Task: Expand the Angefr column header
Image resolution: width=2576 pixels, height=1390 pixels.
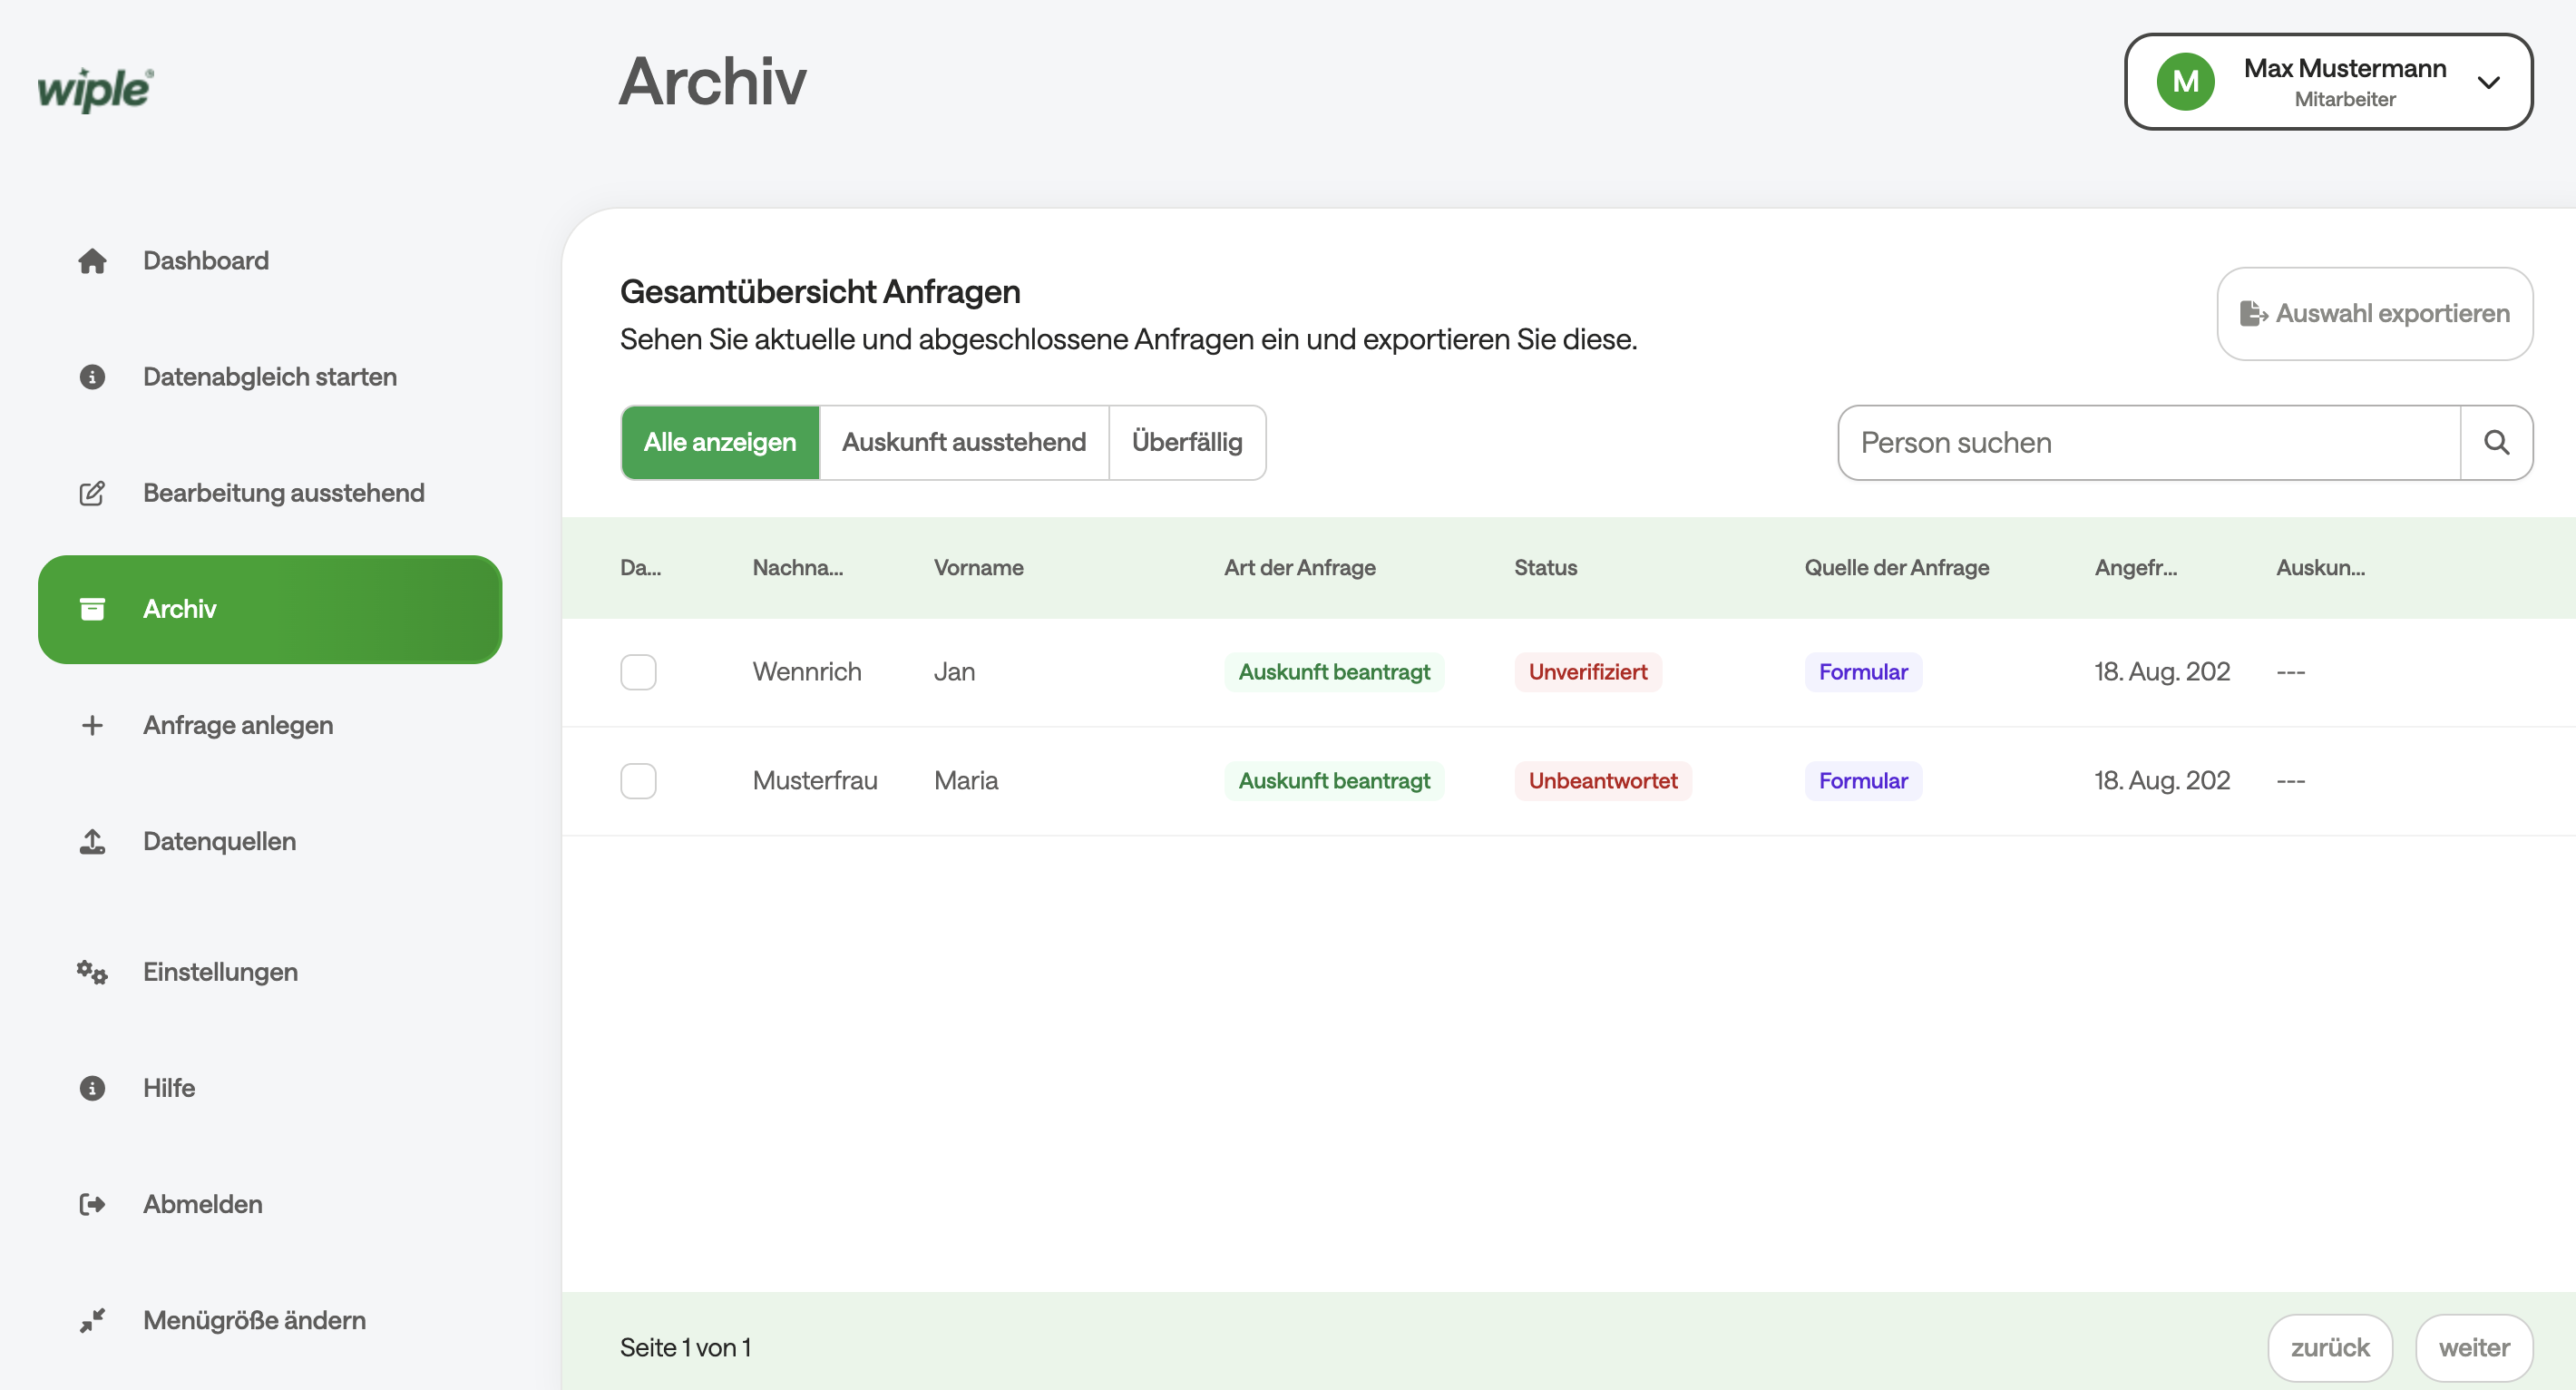Action: 2135,567
